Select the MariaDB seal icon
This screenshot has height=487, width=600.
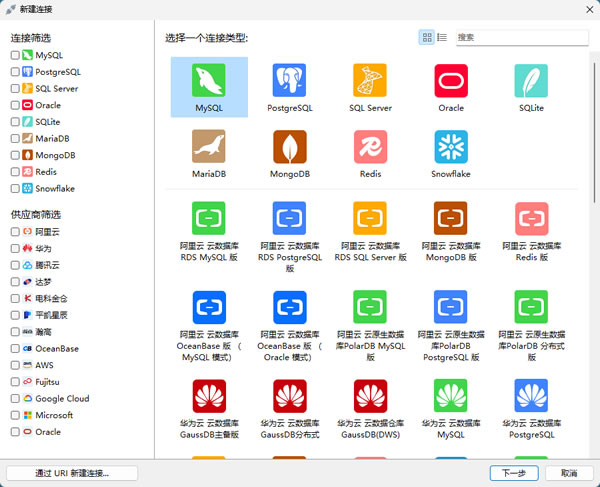click(209, 146)
